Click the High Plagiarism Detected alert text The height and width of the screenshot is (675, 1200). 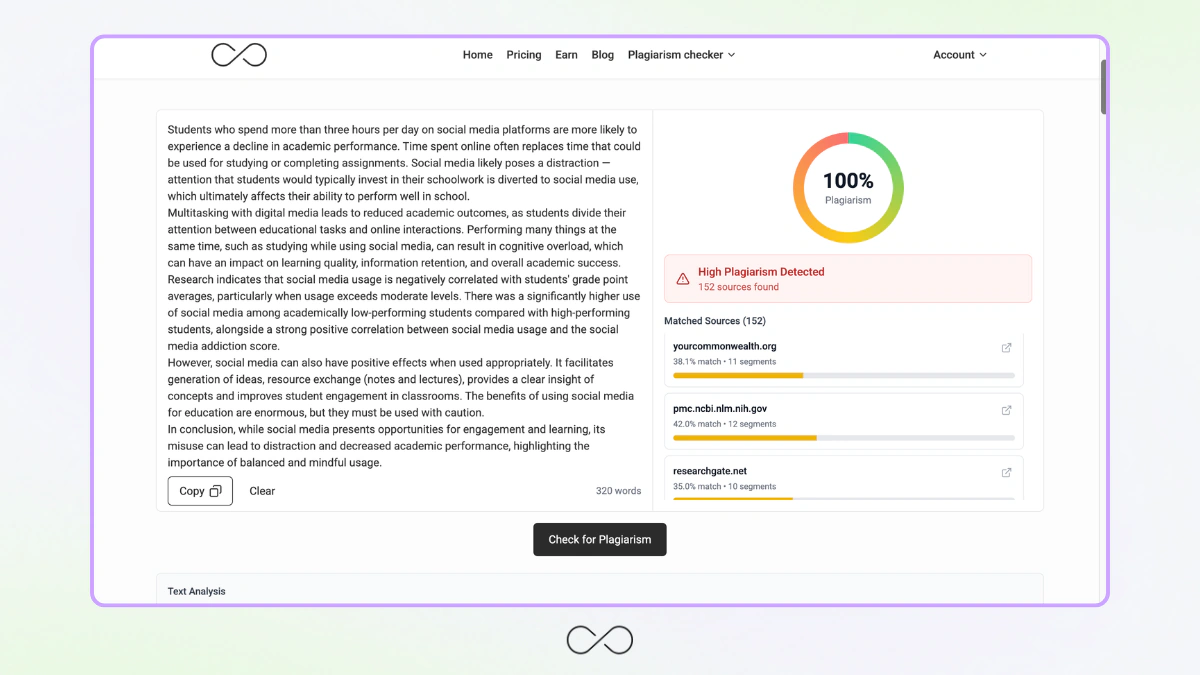point(761,272)
